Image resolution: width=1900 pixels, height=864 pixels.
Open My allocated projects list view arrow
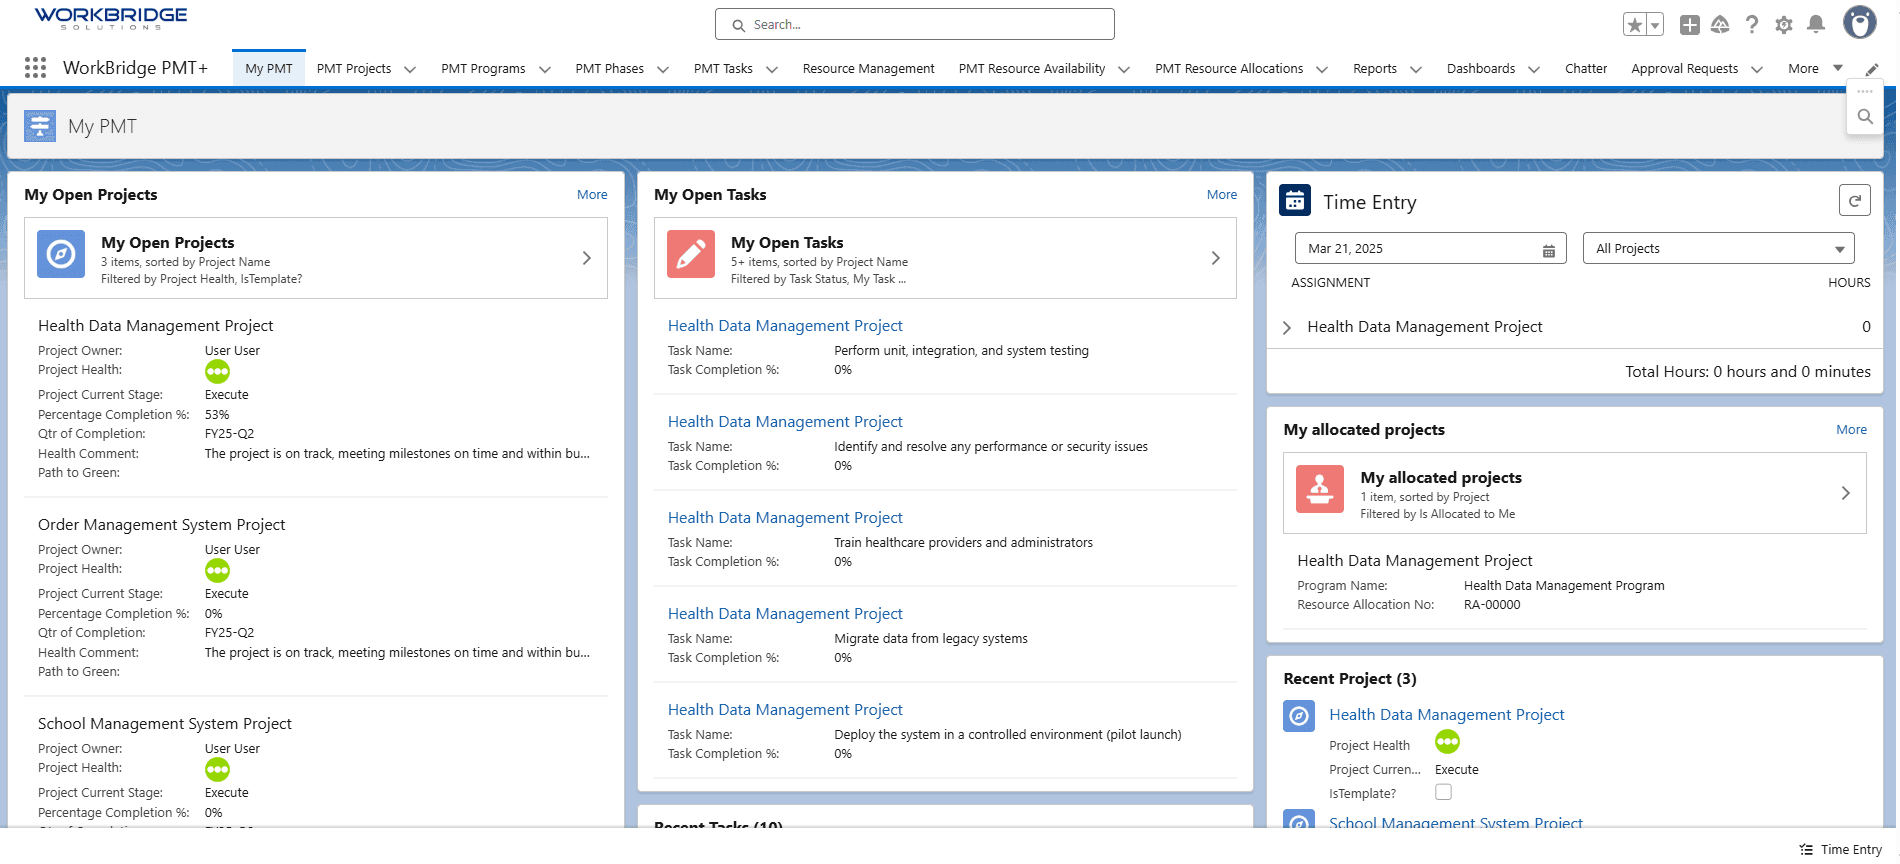click(1846, 493)
